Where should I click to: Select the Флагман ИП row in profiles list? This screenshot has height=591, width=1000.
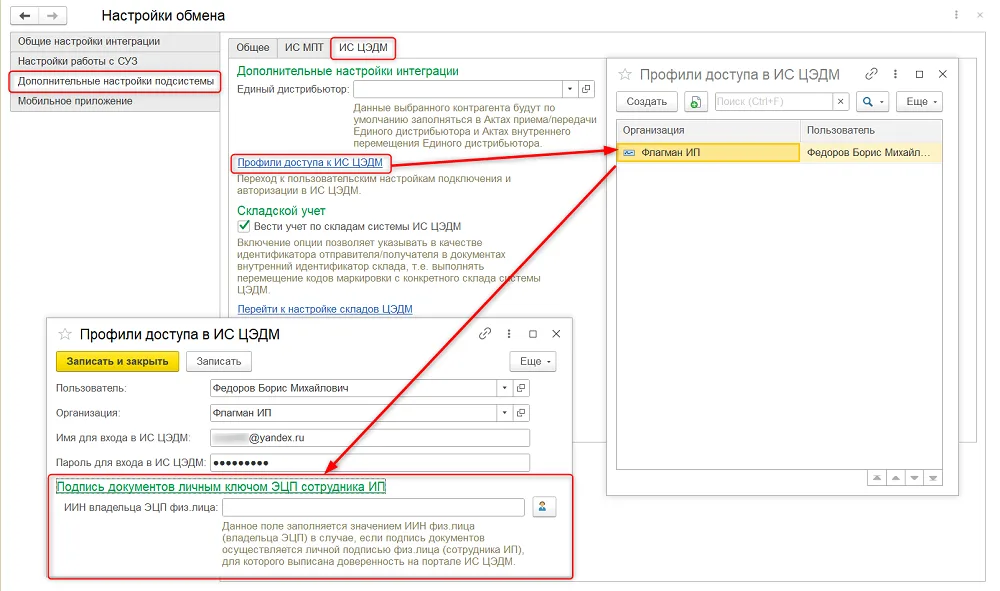tap(779, 152)
